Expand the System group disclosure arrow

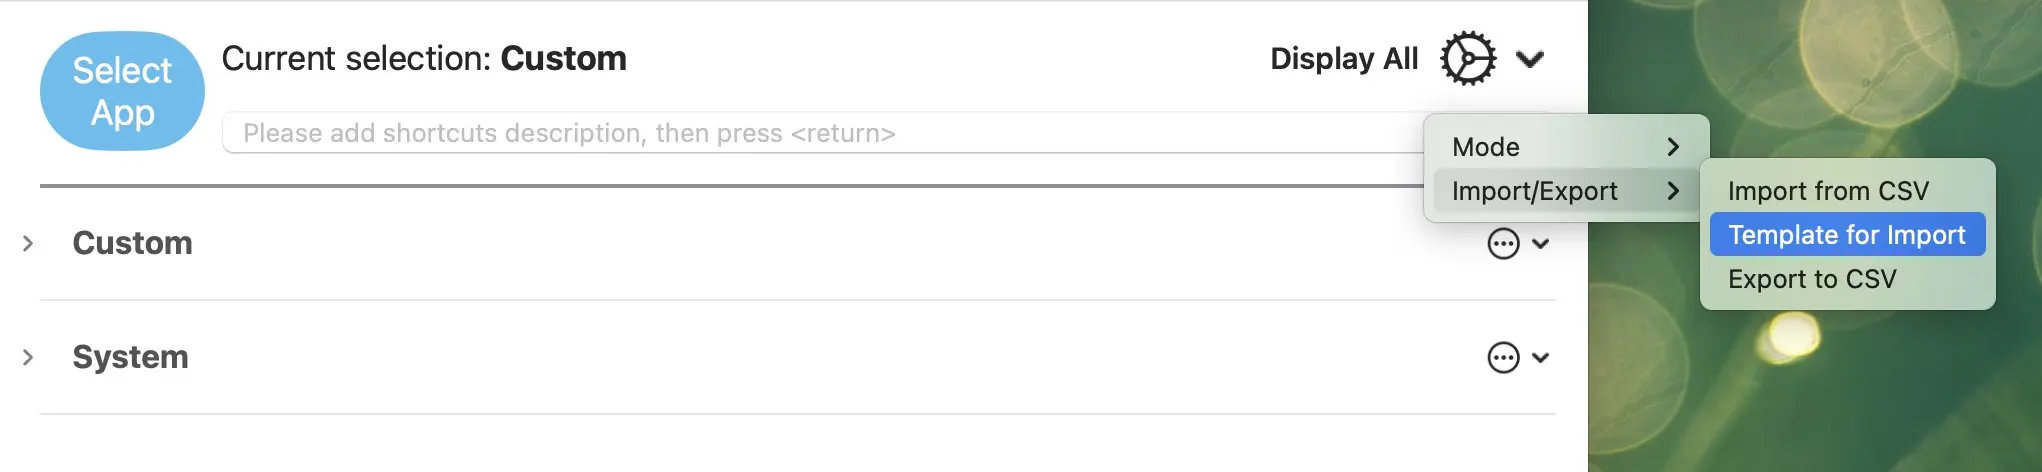(x=28, y=357)
